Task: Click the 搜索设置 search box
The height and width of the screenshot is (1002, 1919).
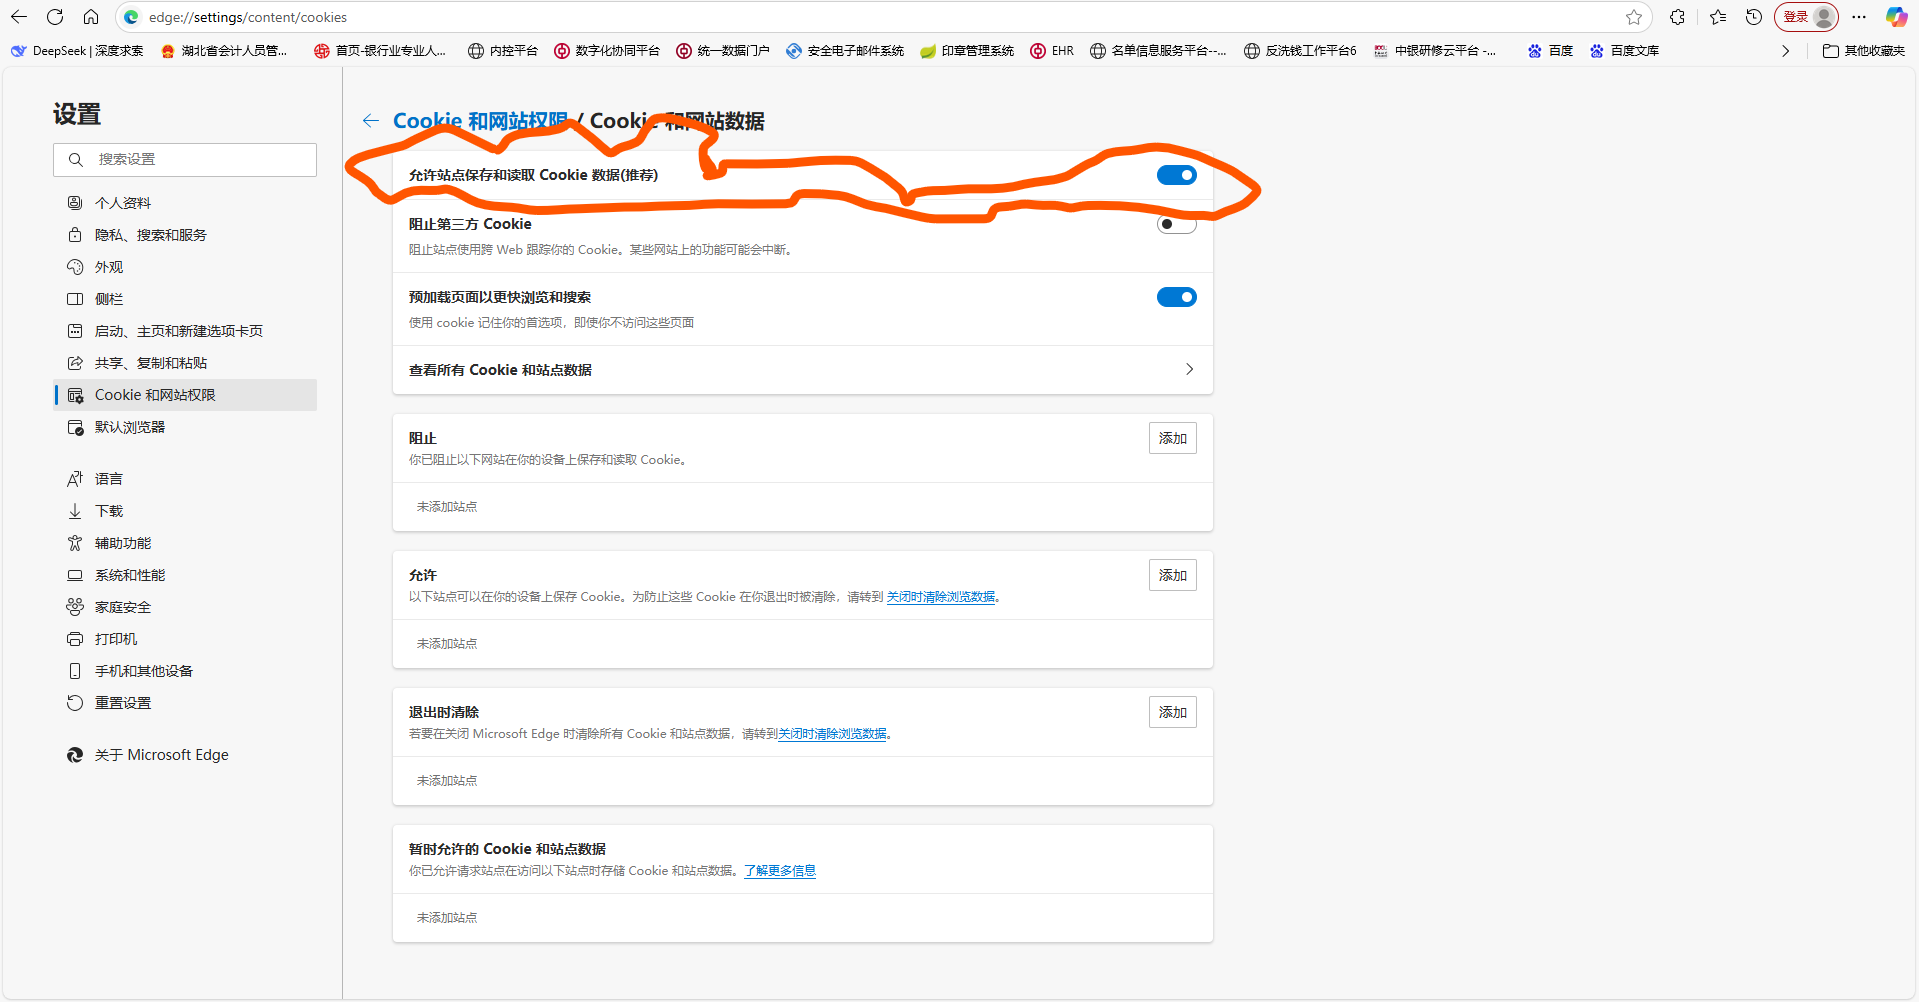Action: coord(185,160)
